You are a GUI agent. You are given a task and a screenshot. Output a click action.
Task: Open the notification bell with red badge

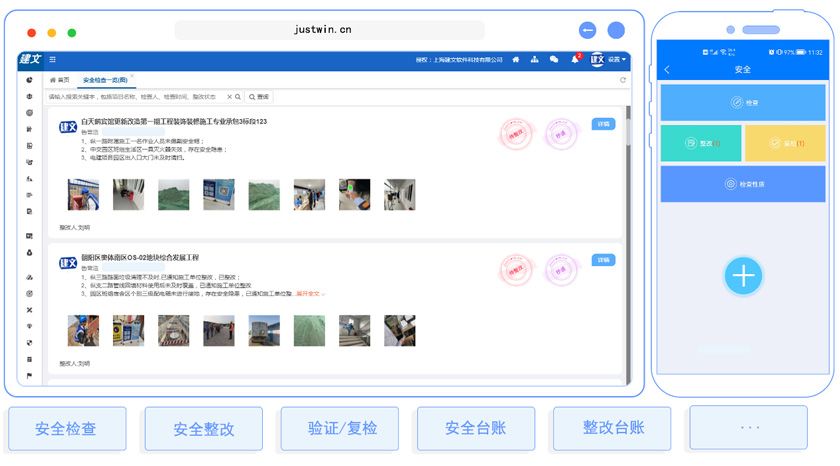coord(575,60)
